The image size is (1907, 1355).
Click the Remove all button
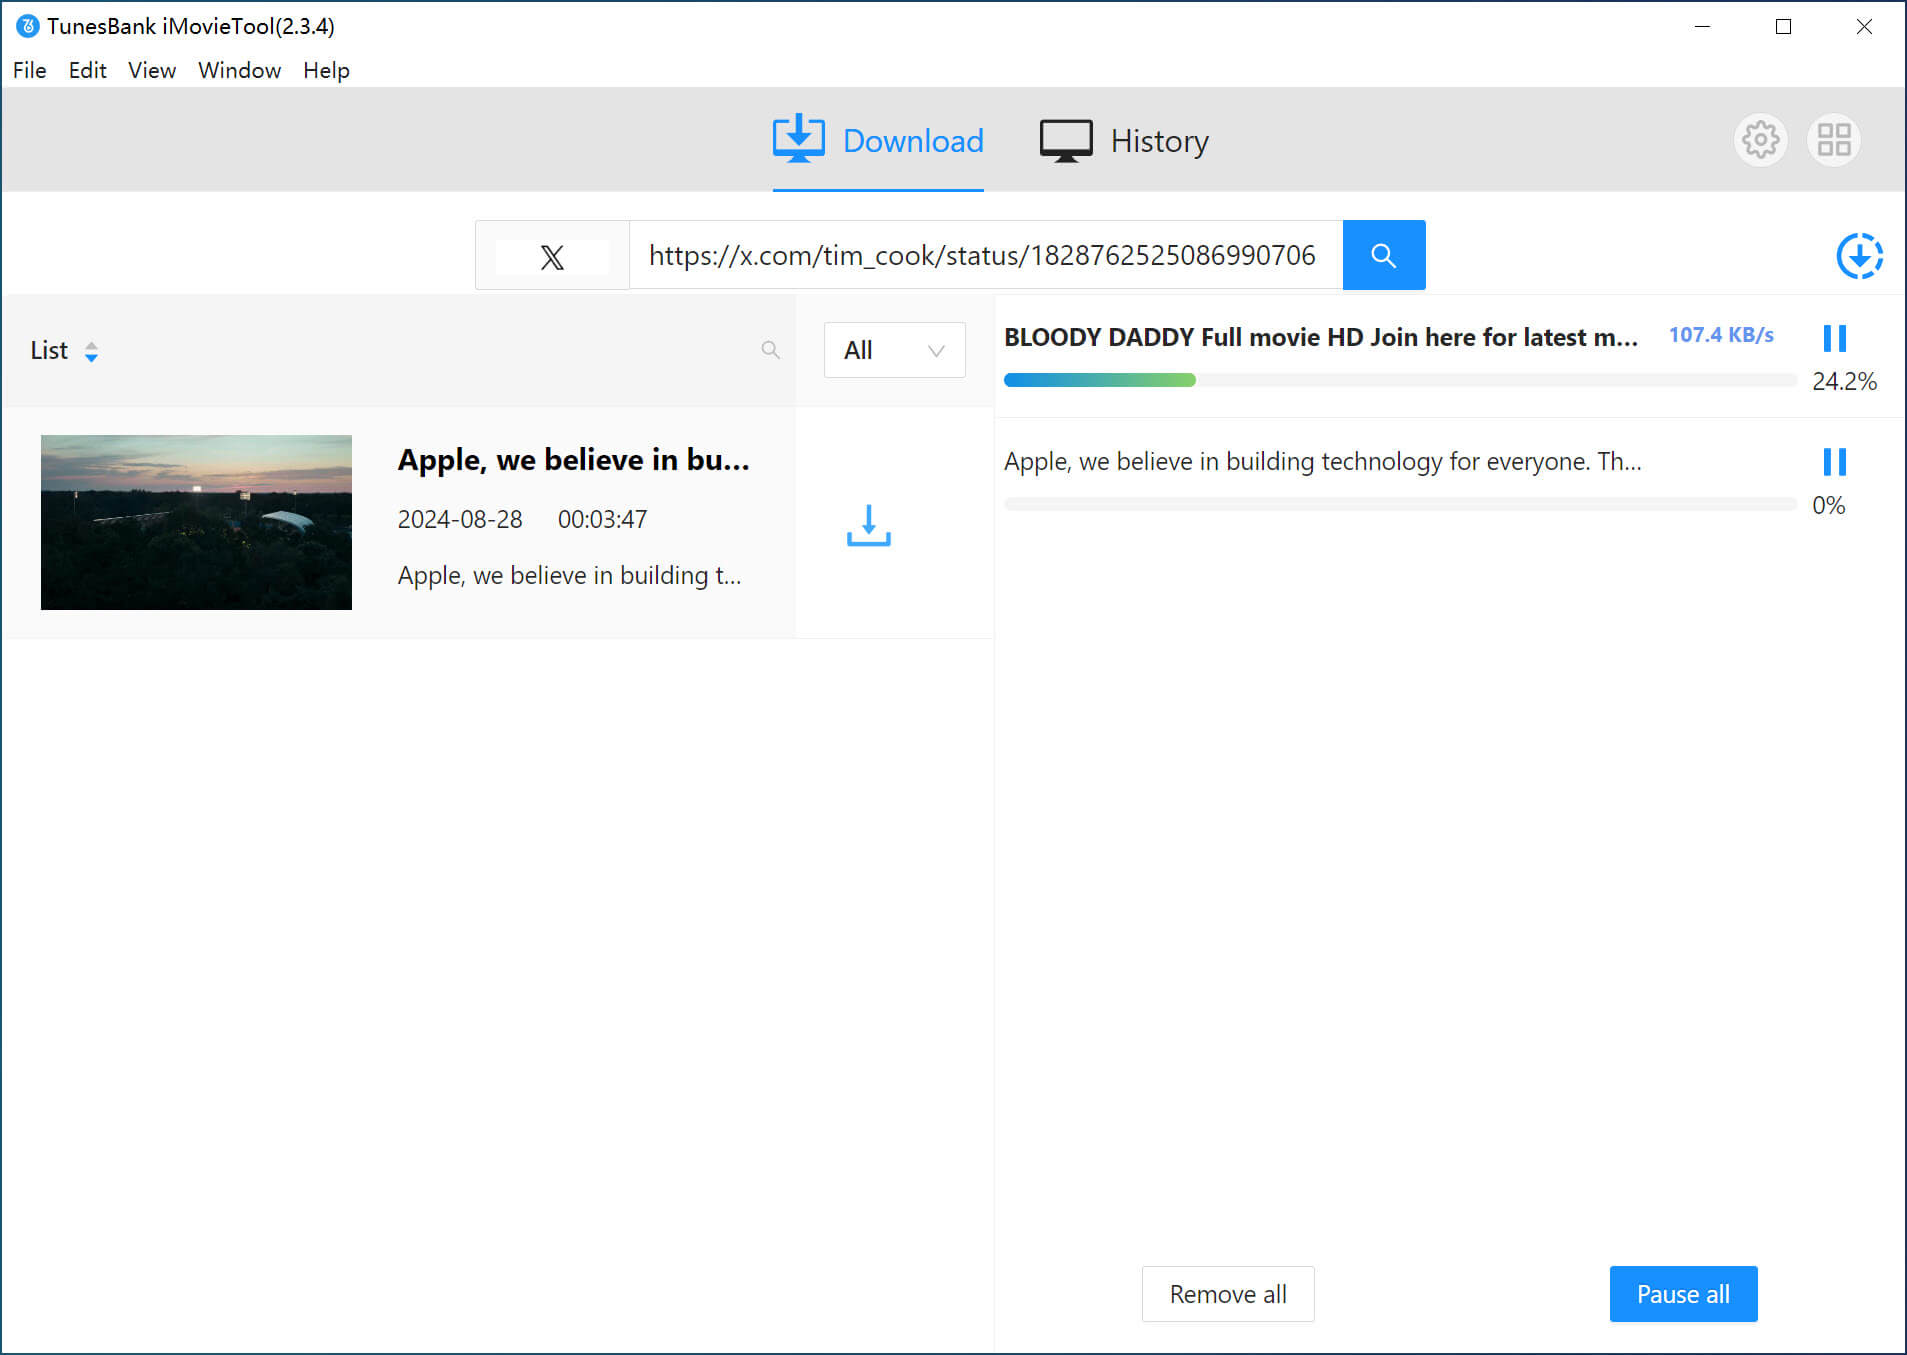(1228, 1294)
